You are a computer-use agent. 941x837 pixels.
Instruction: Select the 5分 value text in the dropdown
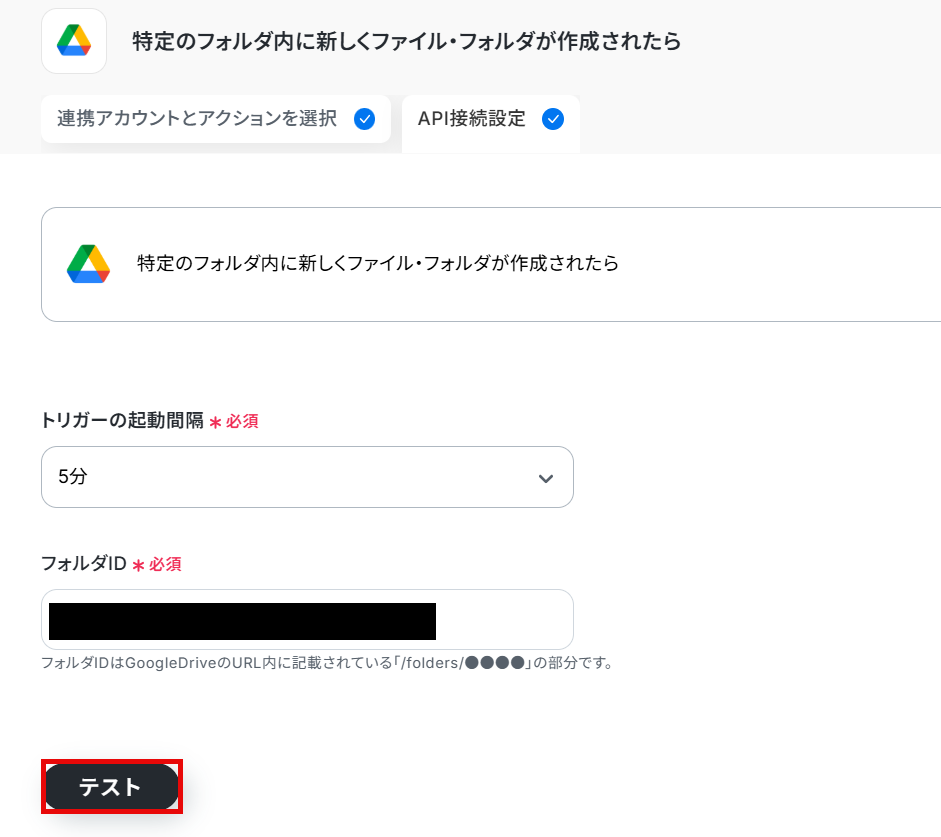point(73,476)
